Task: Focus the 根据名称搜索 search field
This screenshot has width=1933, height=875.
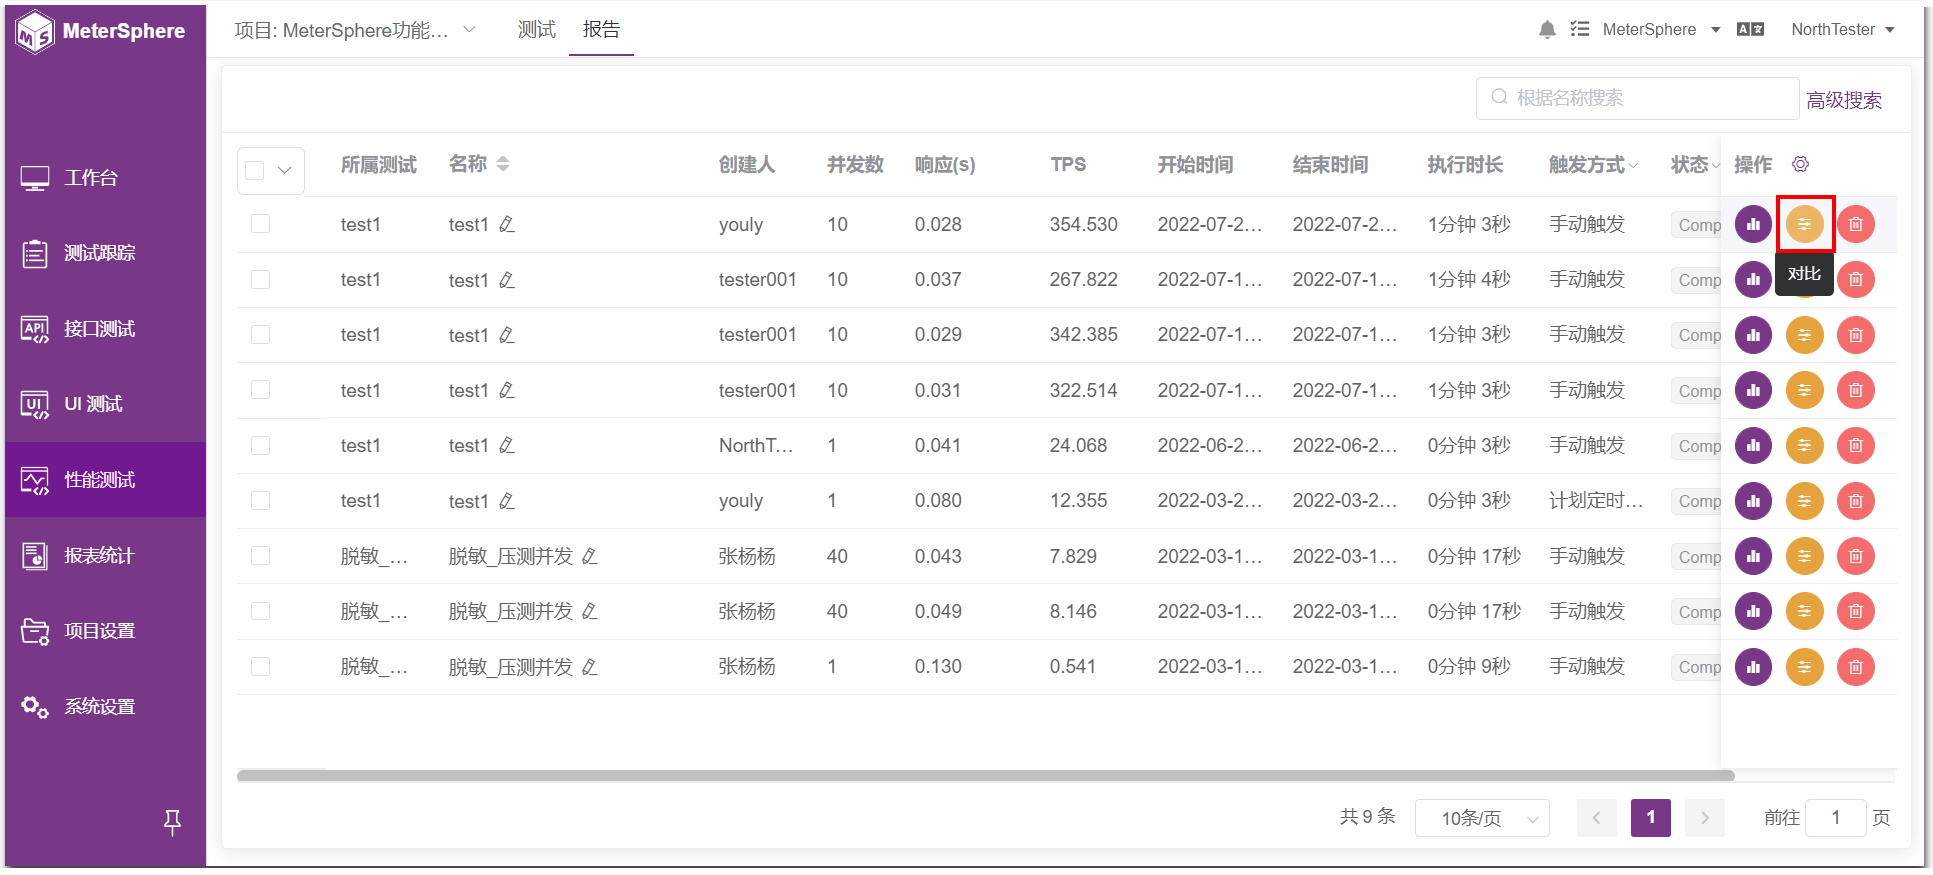Action: pyautogui.click(x=1637, y=98)
